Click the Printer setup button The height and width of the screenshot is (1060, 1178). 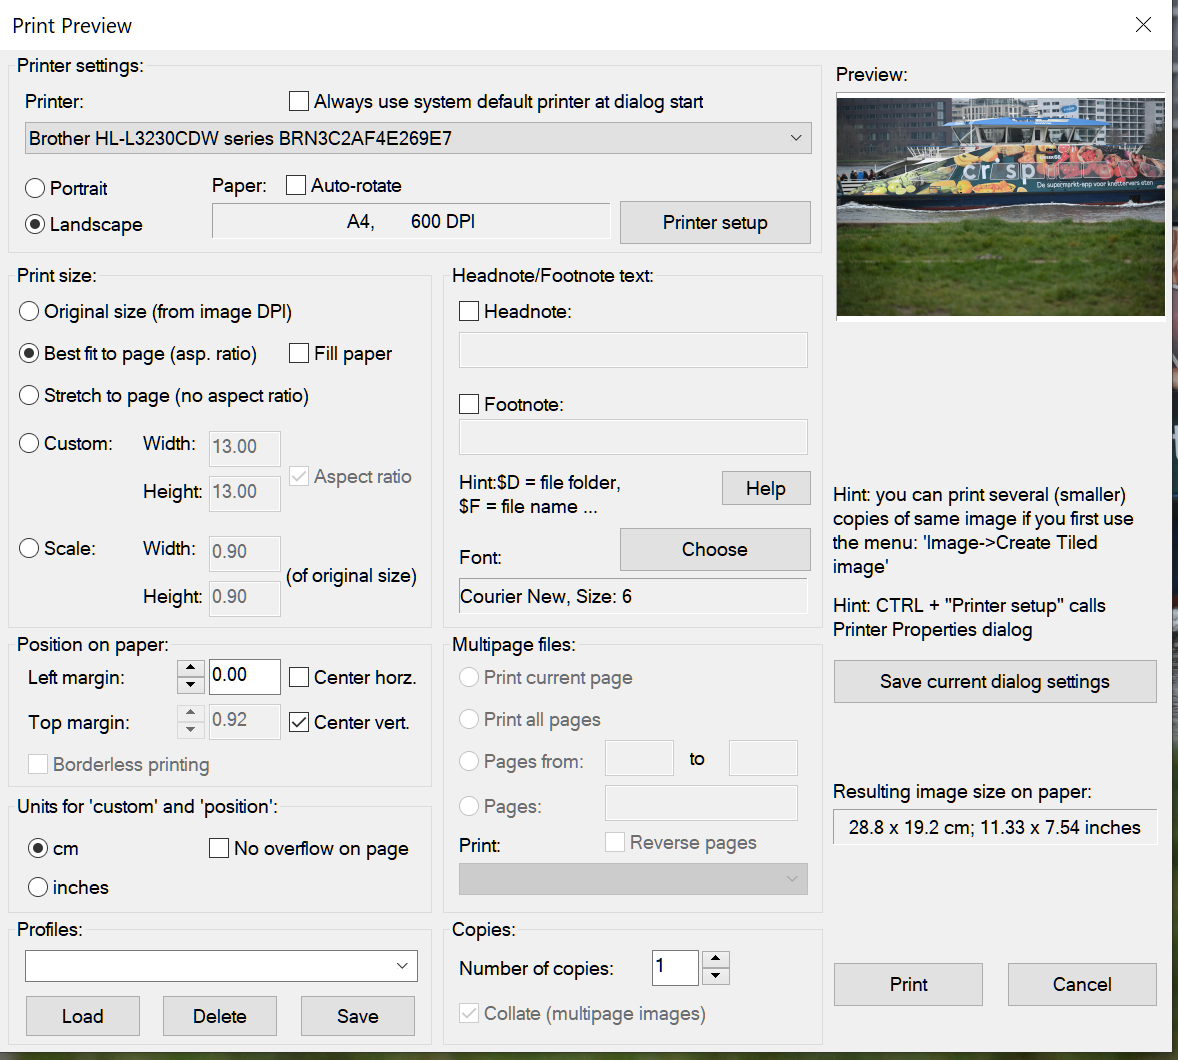pyautogui.click(x=715, y=222)
